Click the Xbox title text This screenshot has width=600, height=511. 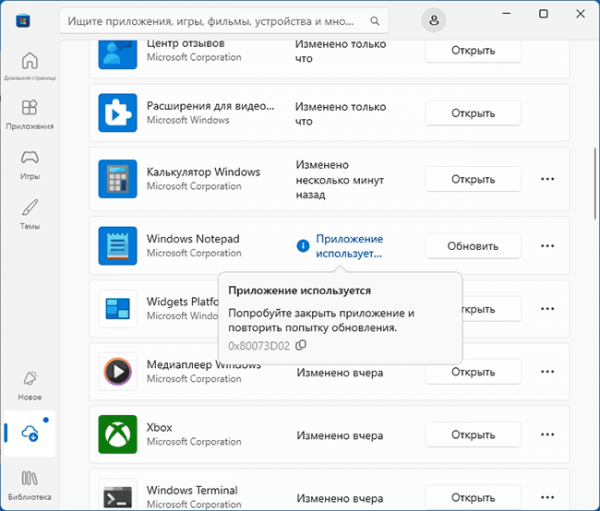(x=159, y=427)
